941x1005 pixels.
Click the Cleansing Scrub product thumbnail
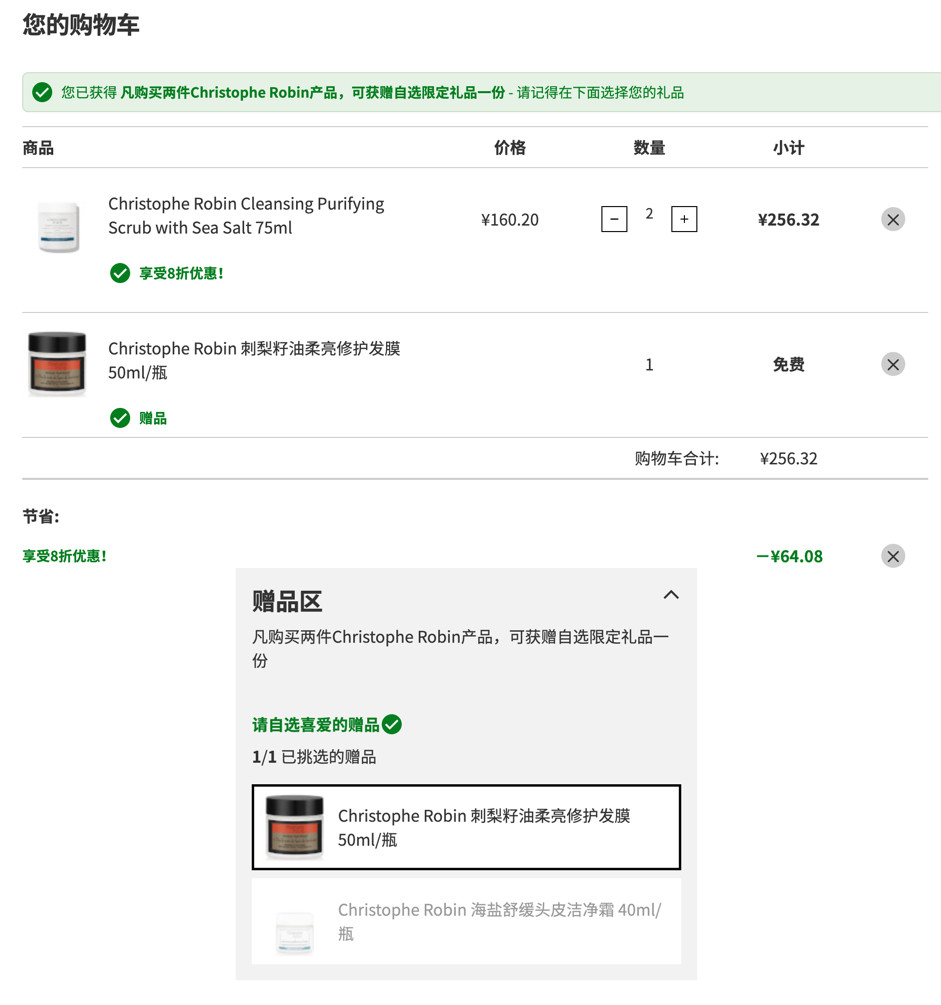(x=58, y=226)
